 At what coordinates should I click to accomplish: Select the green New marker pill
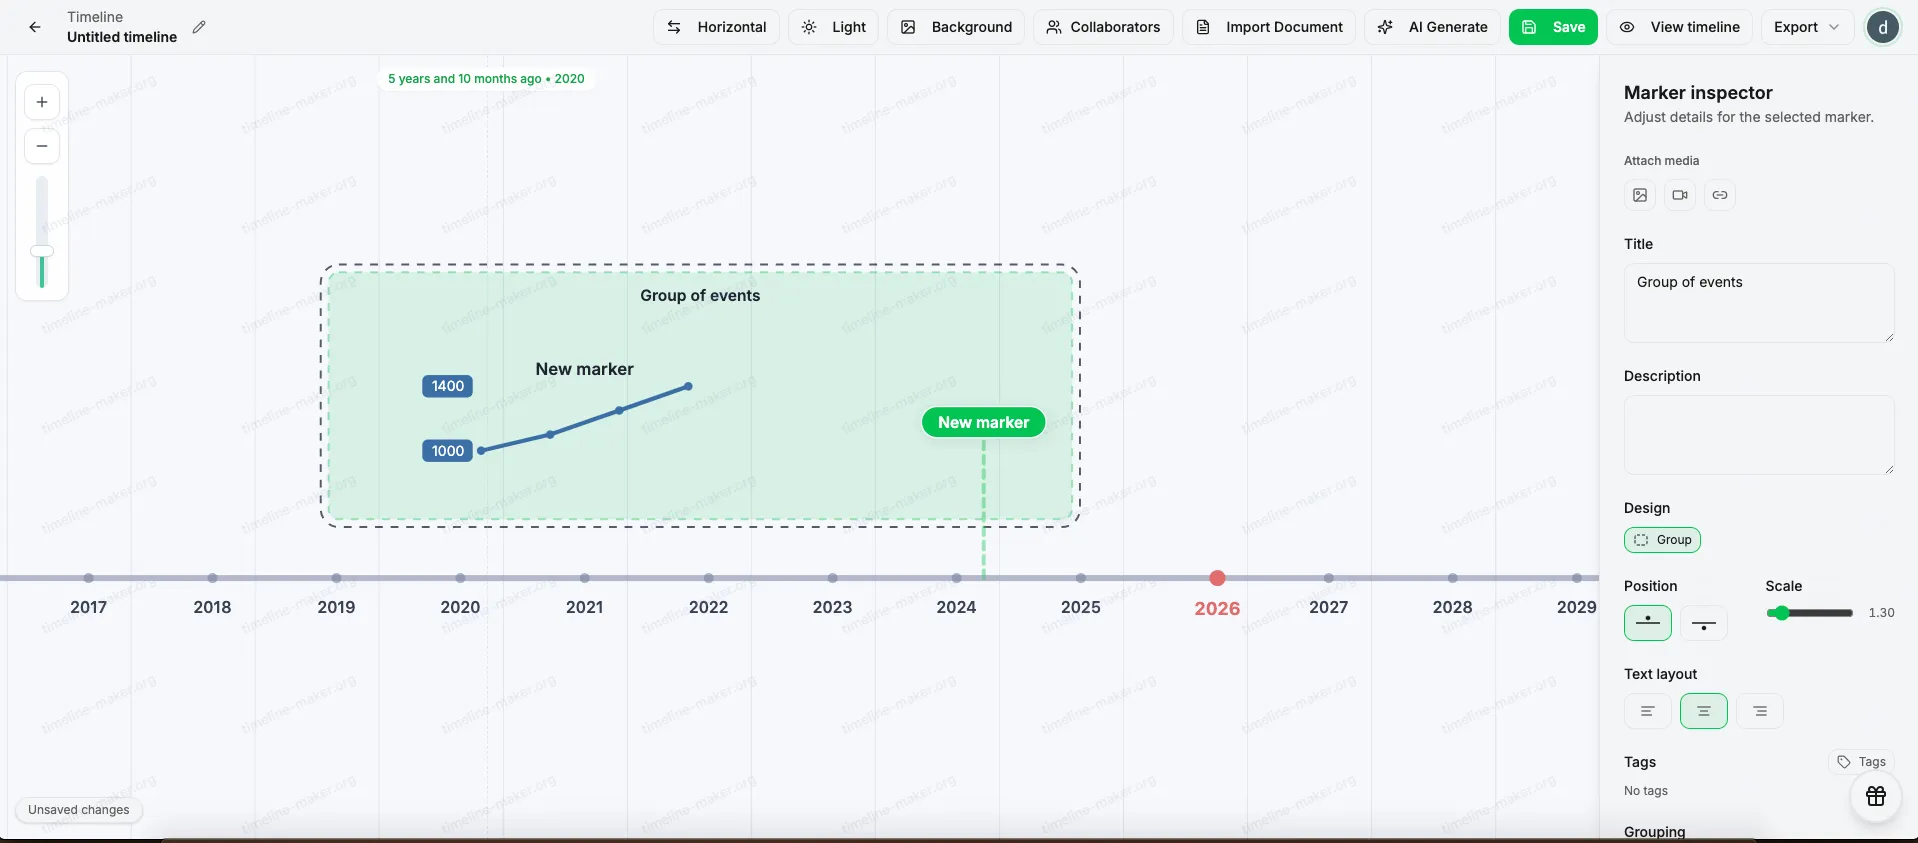(983, 422)
